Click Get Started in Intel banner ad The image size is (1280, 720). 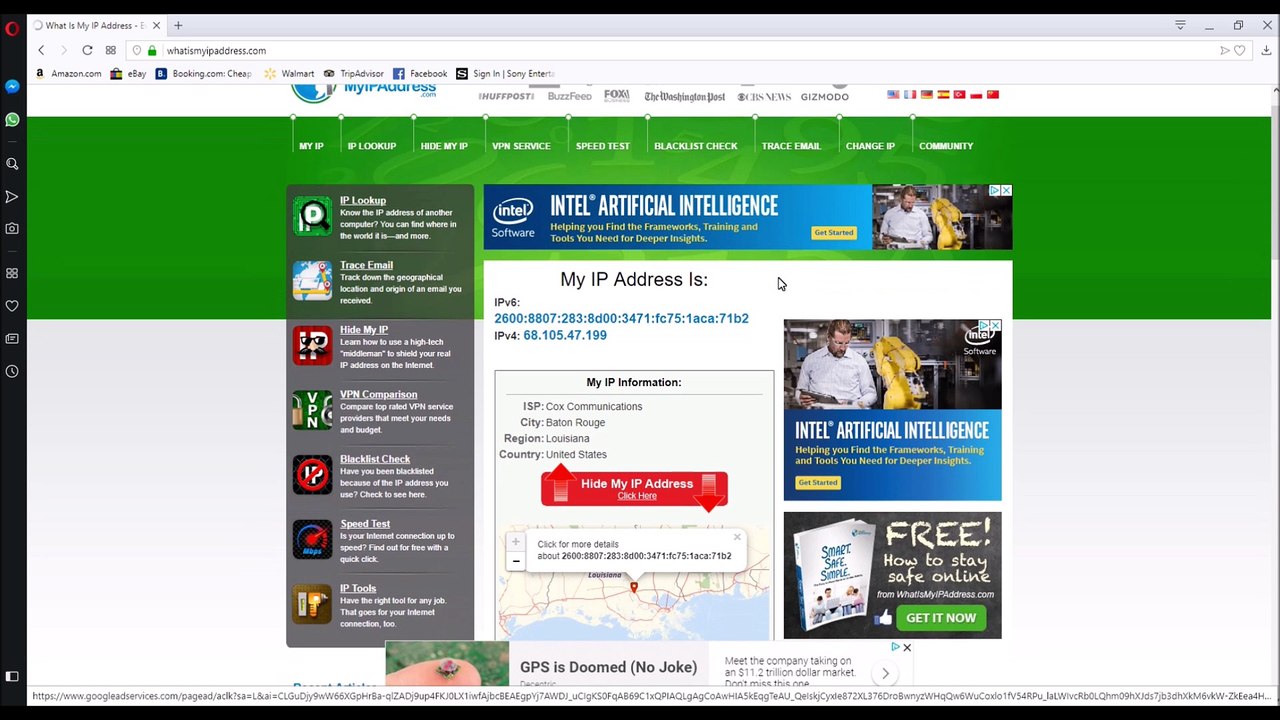pos(833,232)
